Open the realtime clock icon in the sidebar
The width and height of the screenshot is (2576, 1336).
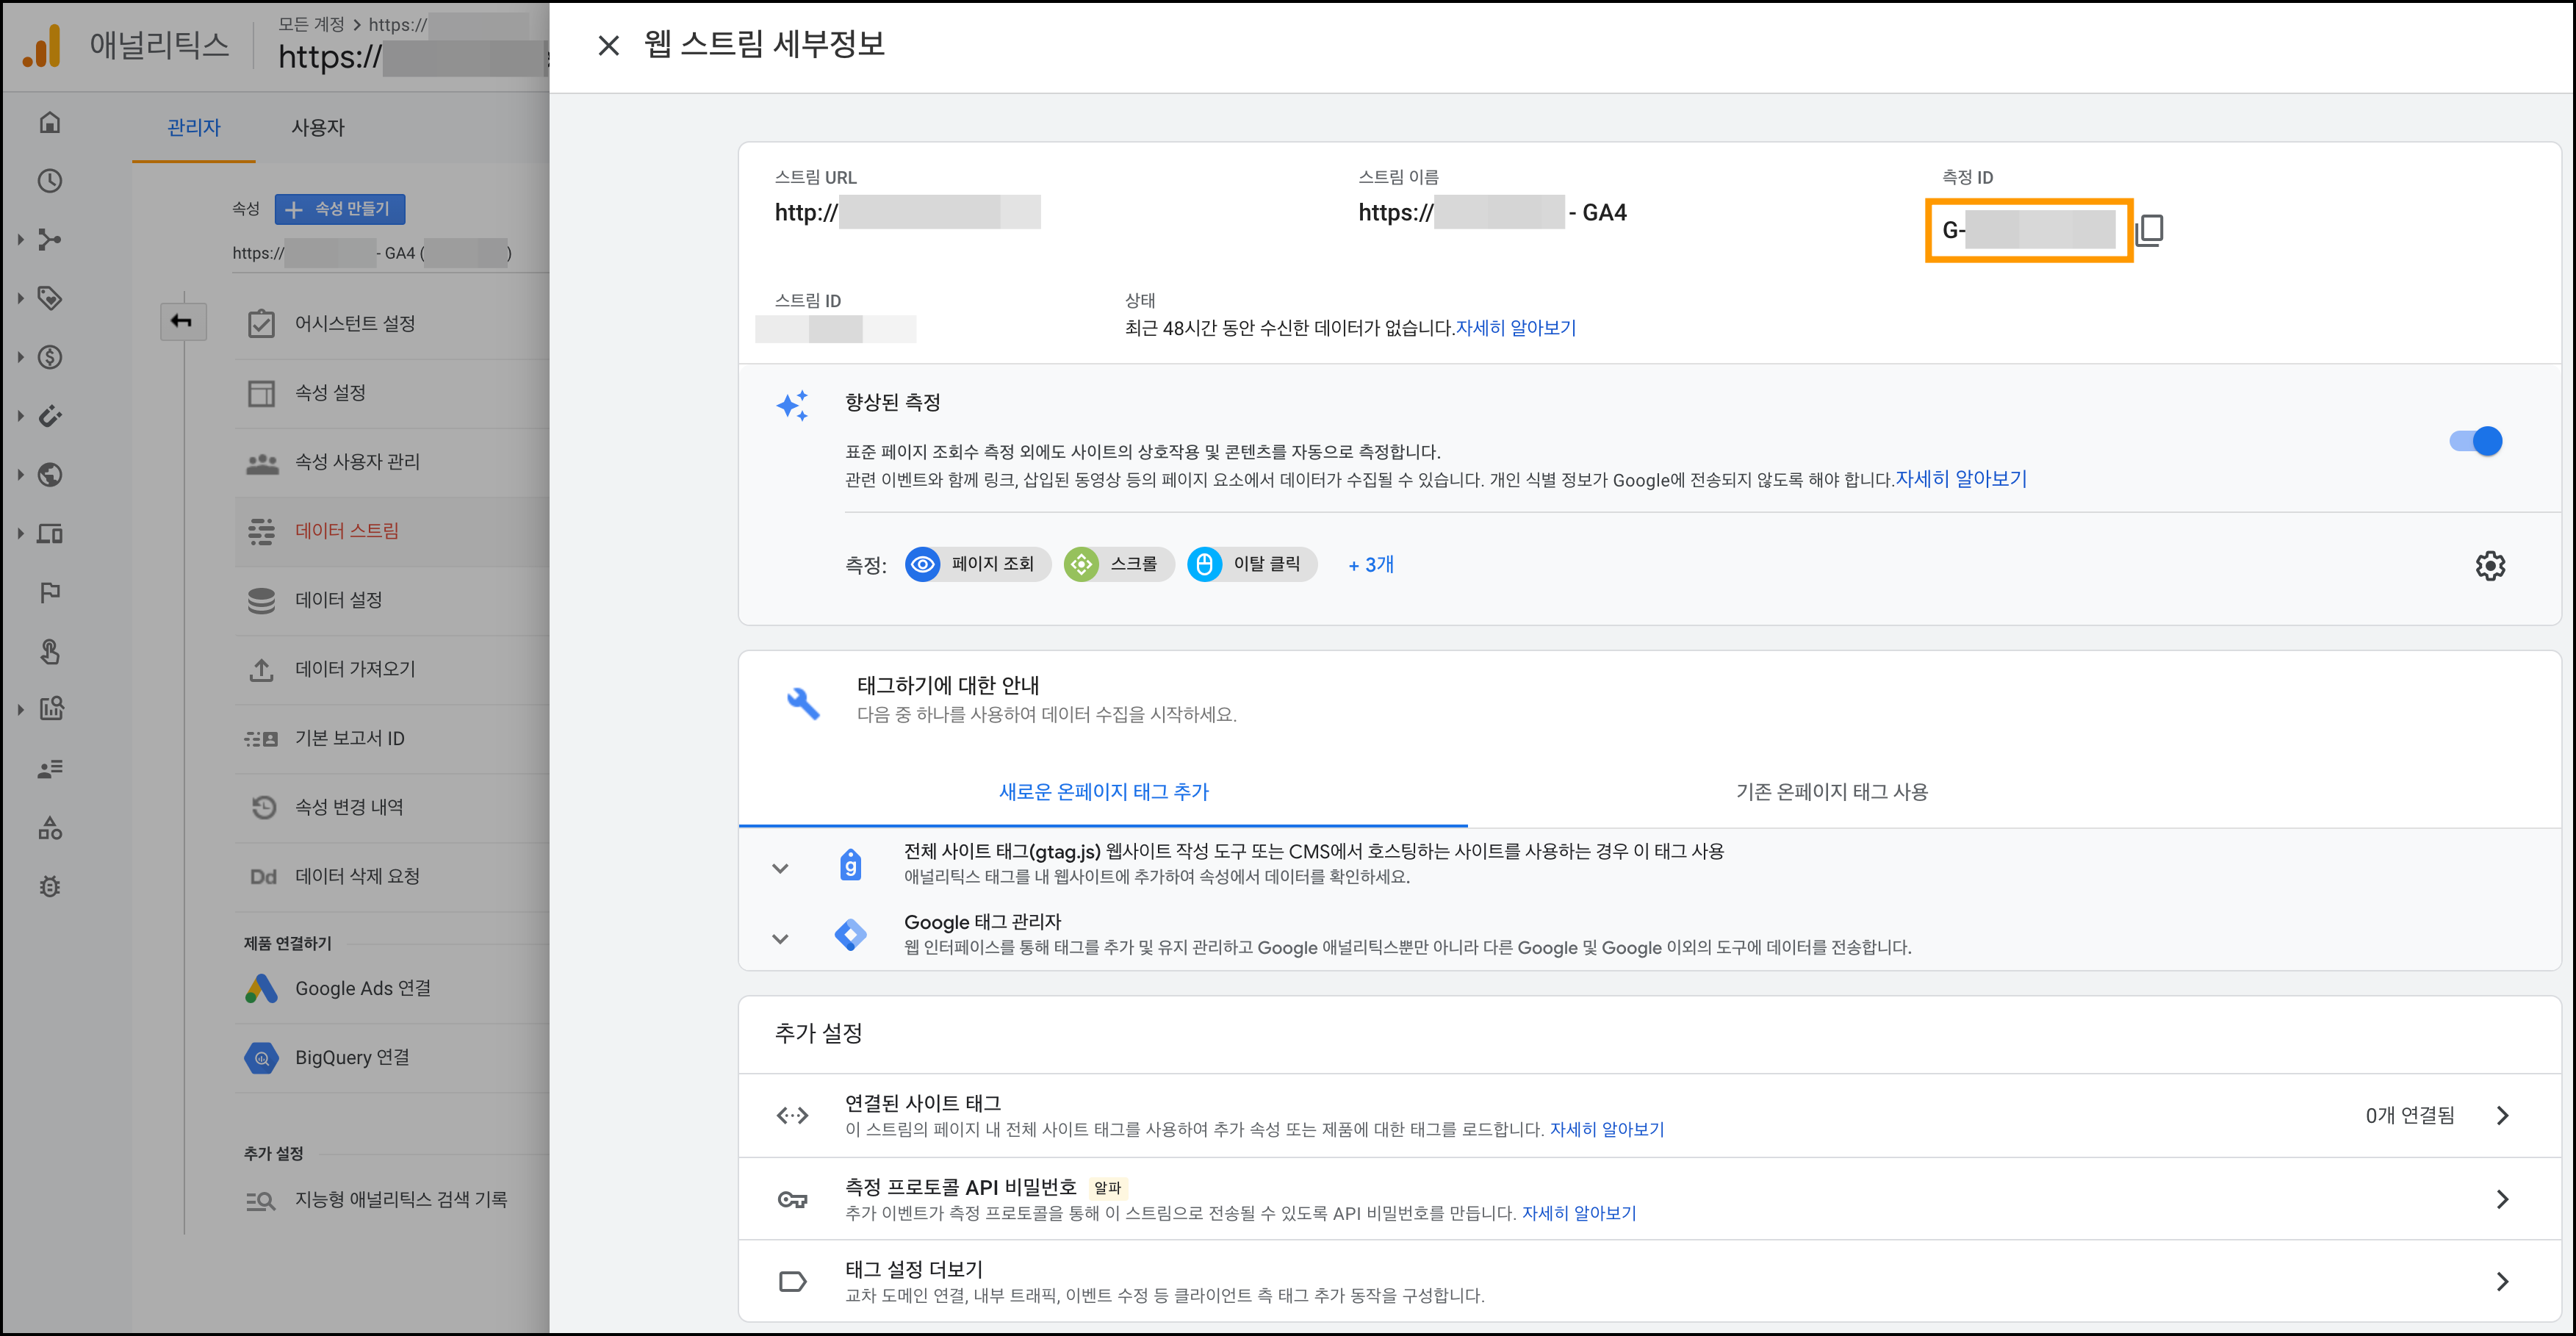[50, 181]
